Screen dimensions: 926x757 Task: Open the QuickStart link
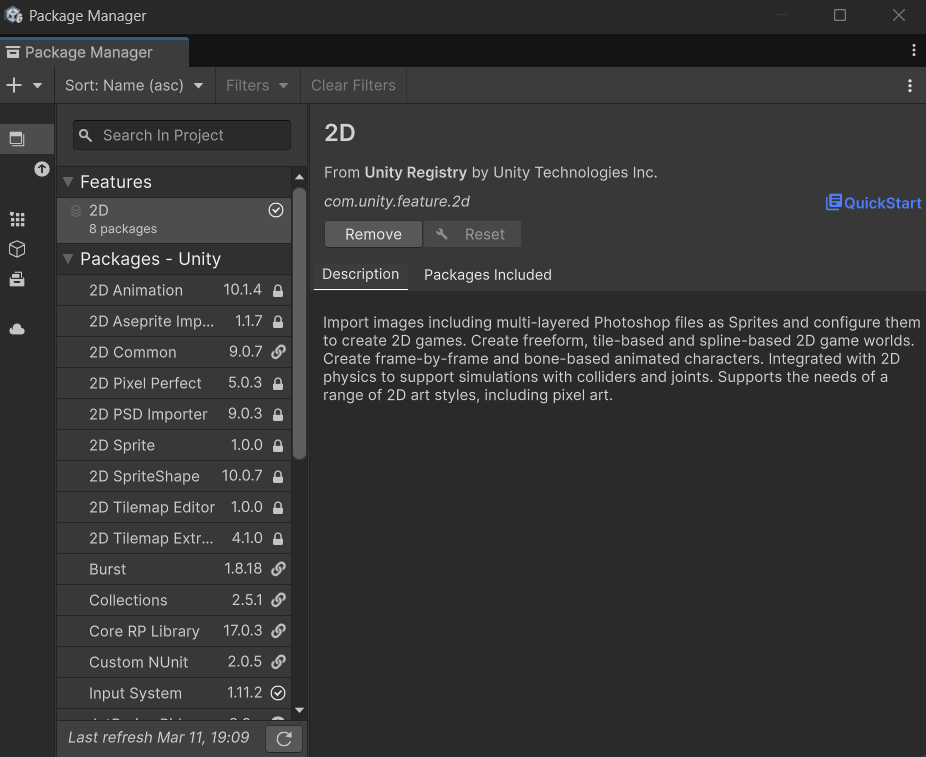tap(873, 203)
